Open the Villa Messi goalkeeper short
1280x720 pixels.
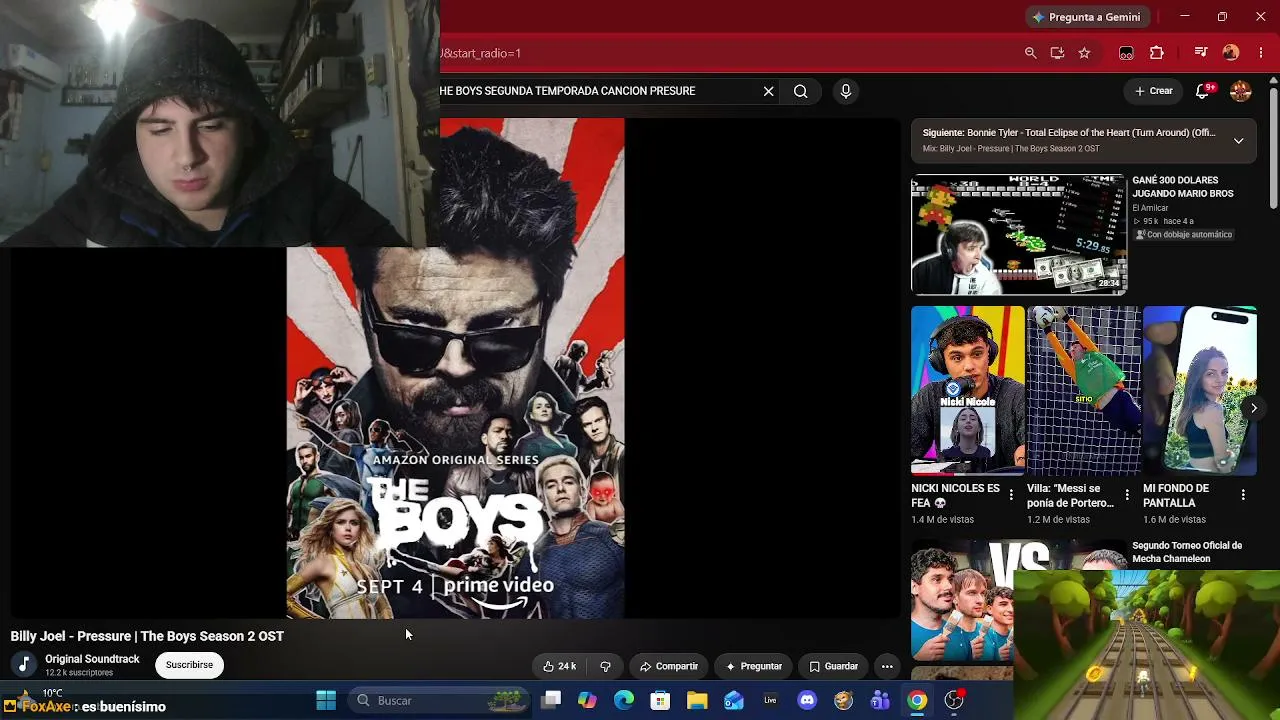coord(1083,391)
